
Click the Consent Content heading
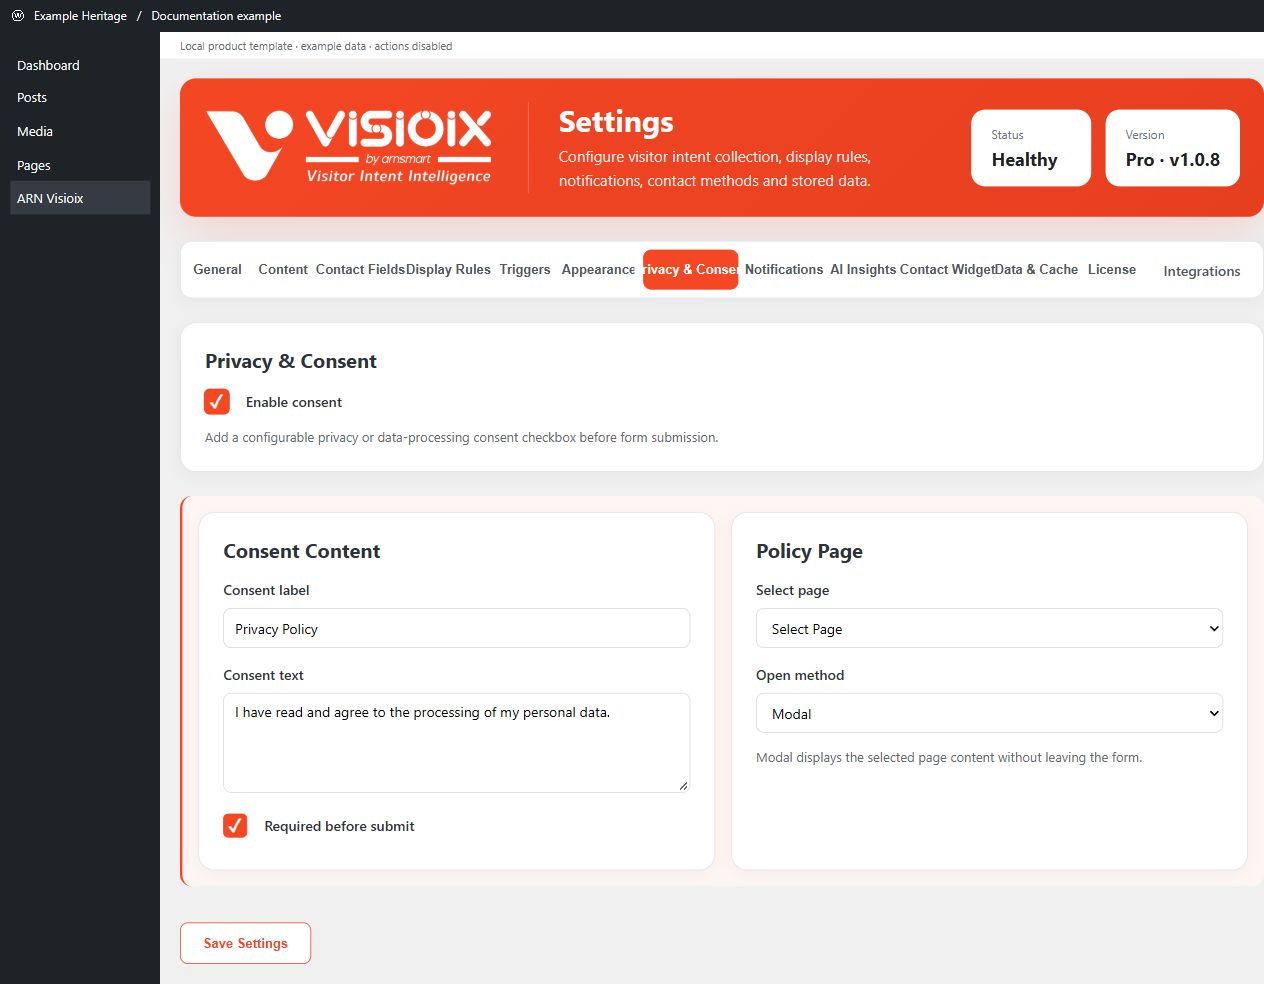302,551
